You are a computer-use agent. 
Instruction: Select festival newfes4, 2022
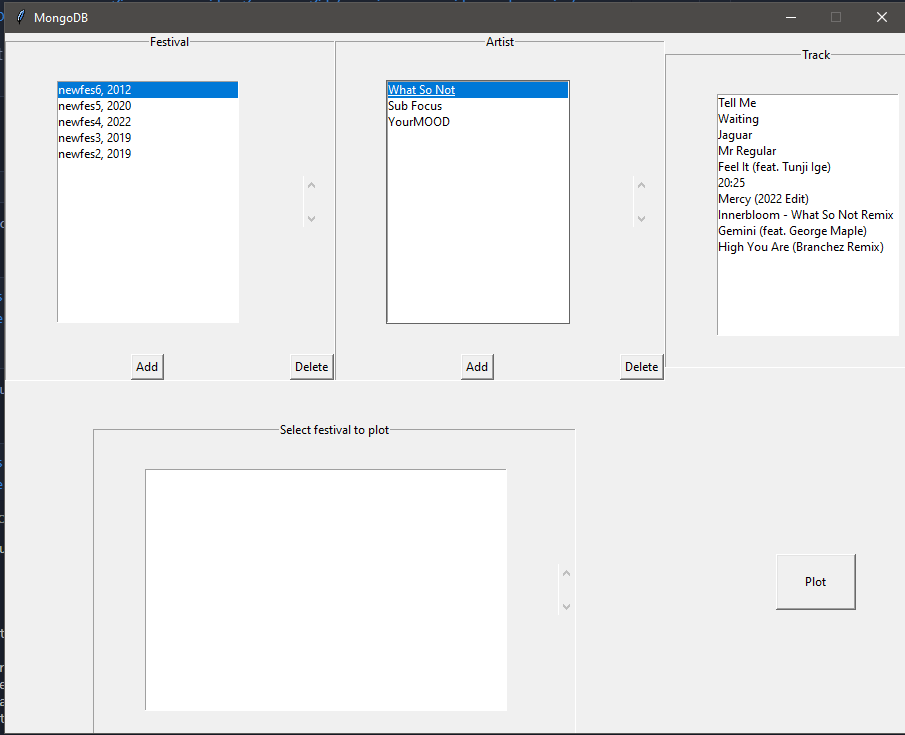pos(148,122)
